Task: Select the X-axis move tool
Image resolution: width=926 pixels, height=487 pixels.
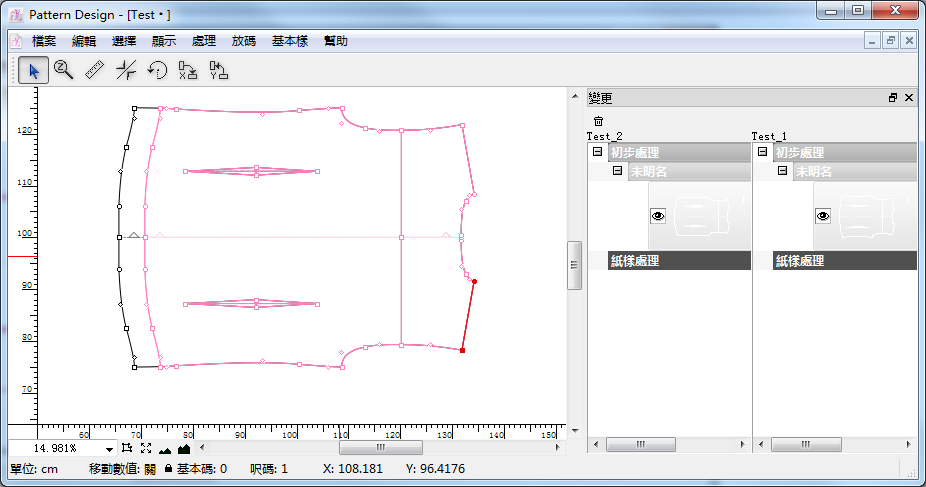Action: 188,70
